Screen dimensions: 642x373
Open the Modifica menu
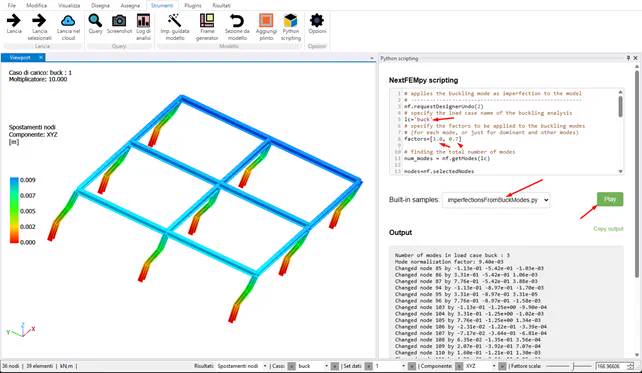pos(36,5)
